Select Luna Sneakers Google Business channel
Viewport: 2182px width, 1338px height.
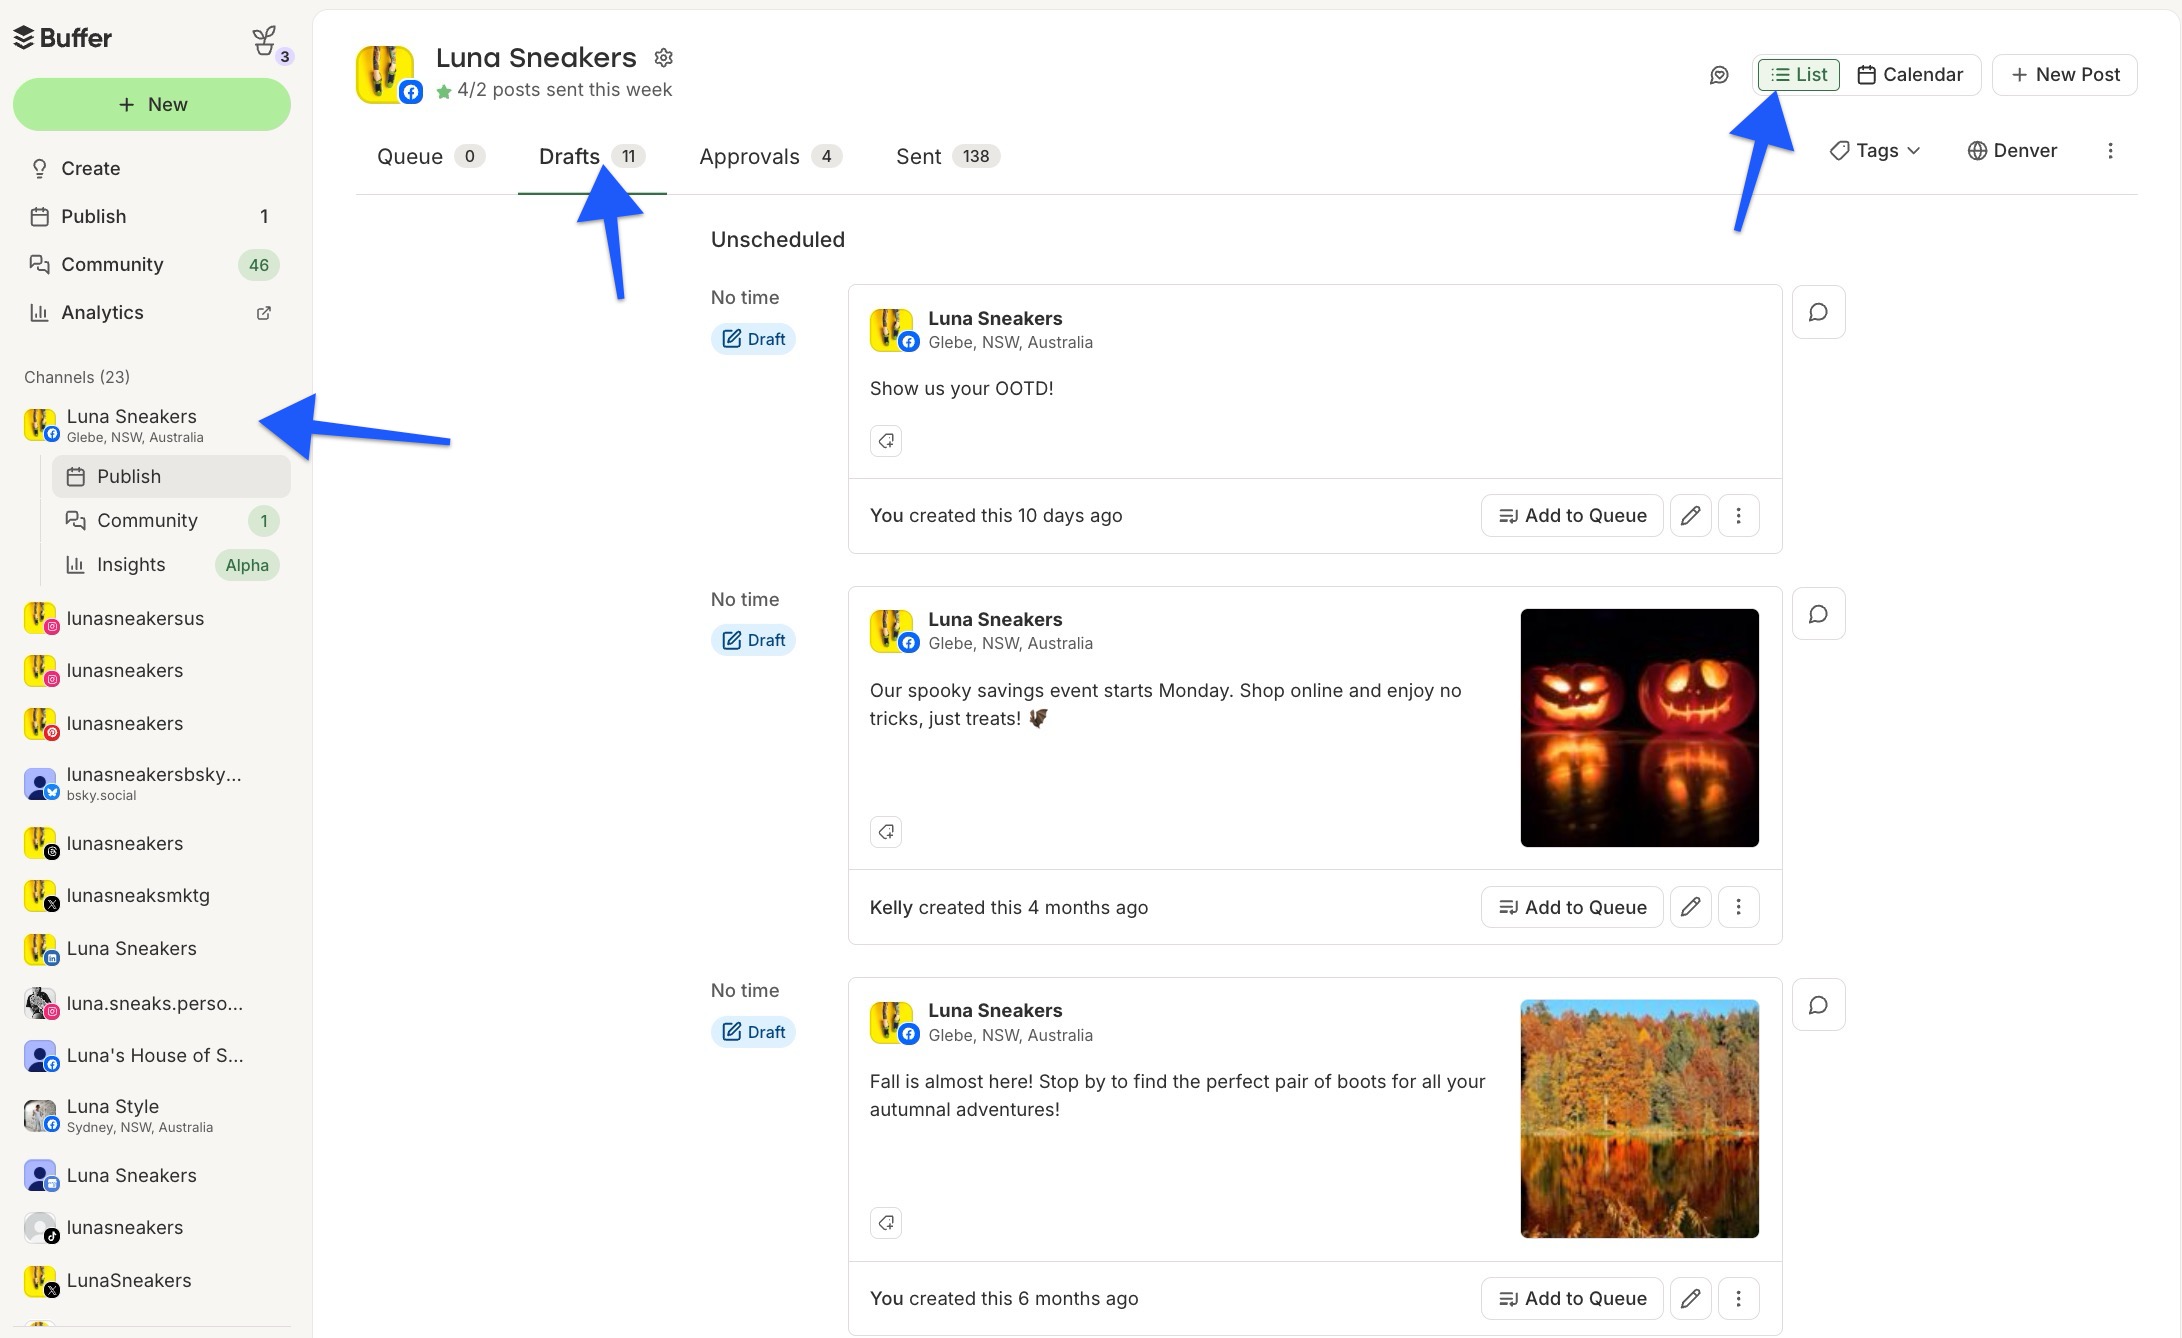tap(152, 1176)
